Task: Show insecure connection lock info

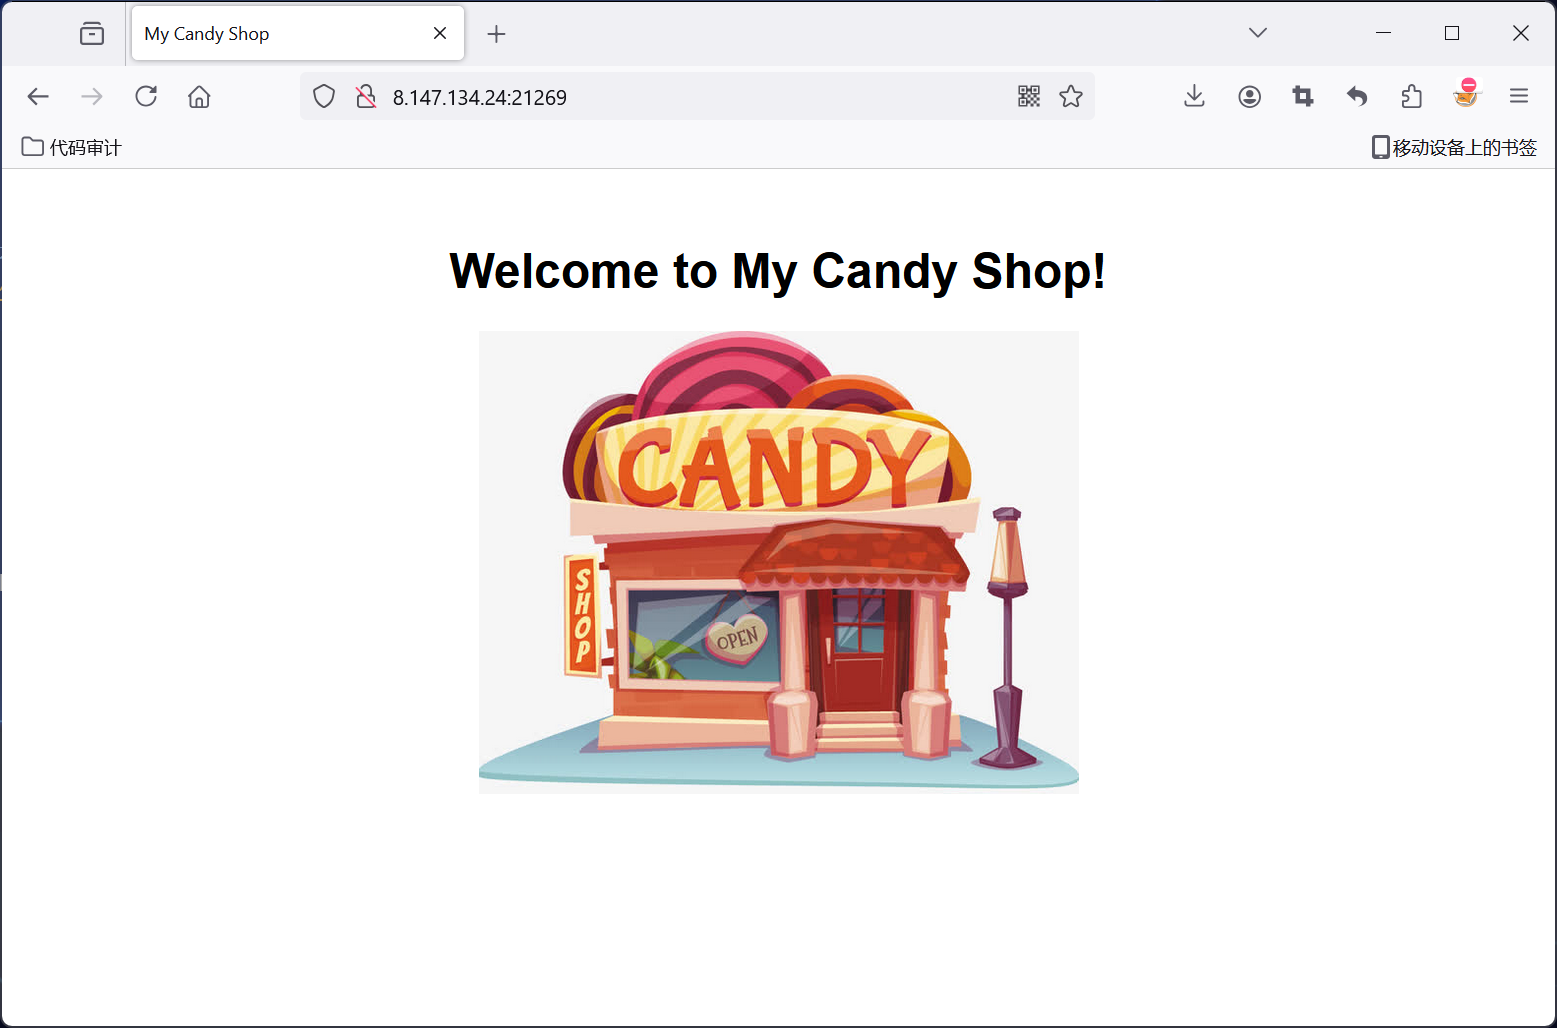Action: (366, 96)
